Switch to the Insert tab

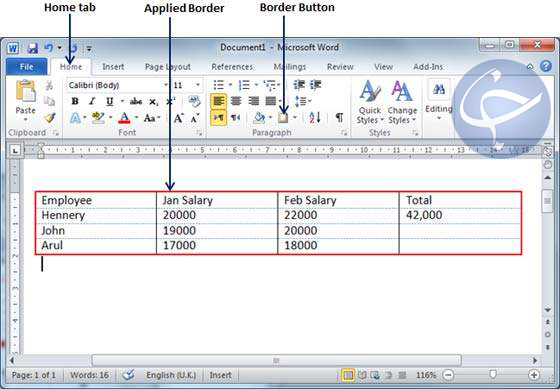pos(113,67)
